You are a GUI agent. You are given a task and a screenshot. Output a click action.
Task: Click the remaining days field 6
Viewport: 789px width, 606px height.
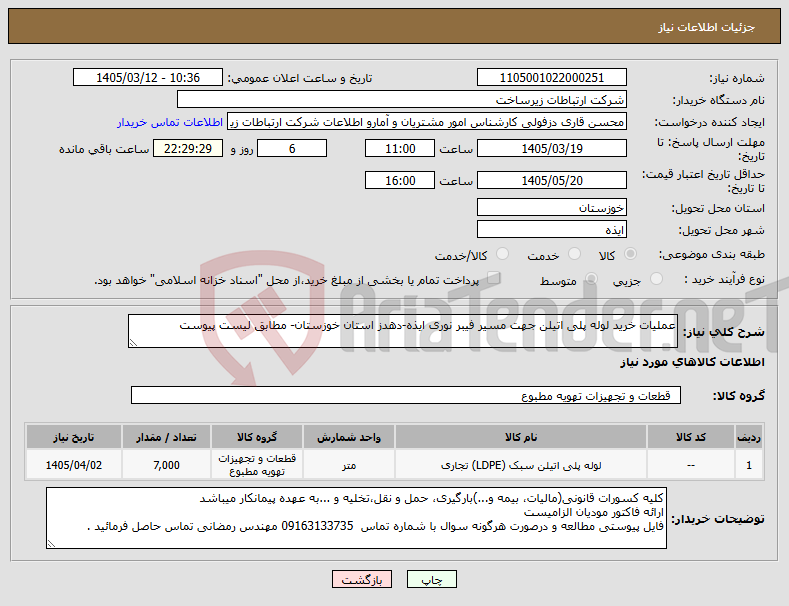click(x=292, y=148)
